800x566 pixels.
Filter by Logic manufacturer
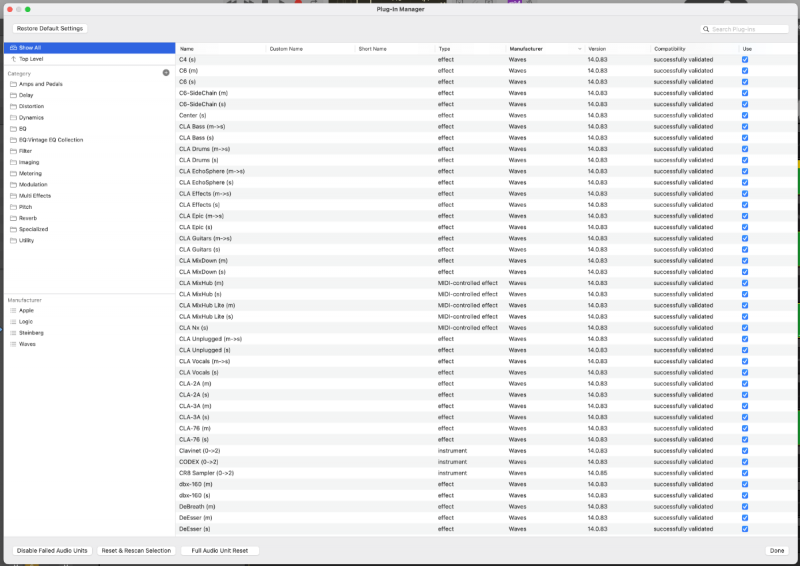pyautogui.click(x=26, y=322)
